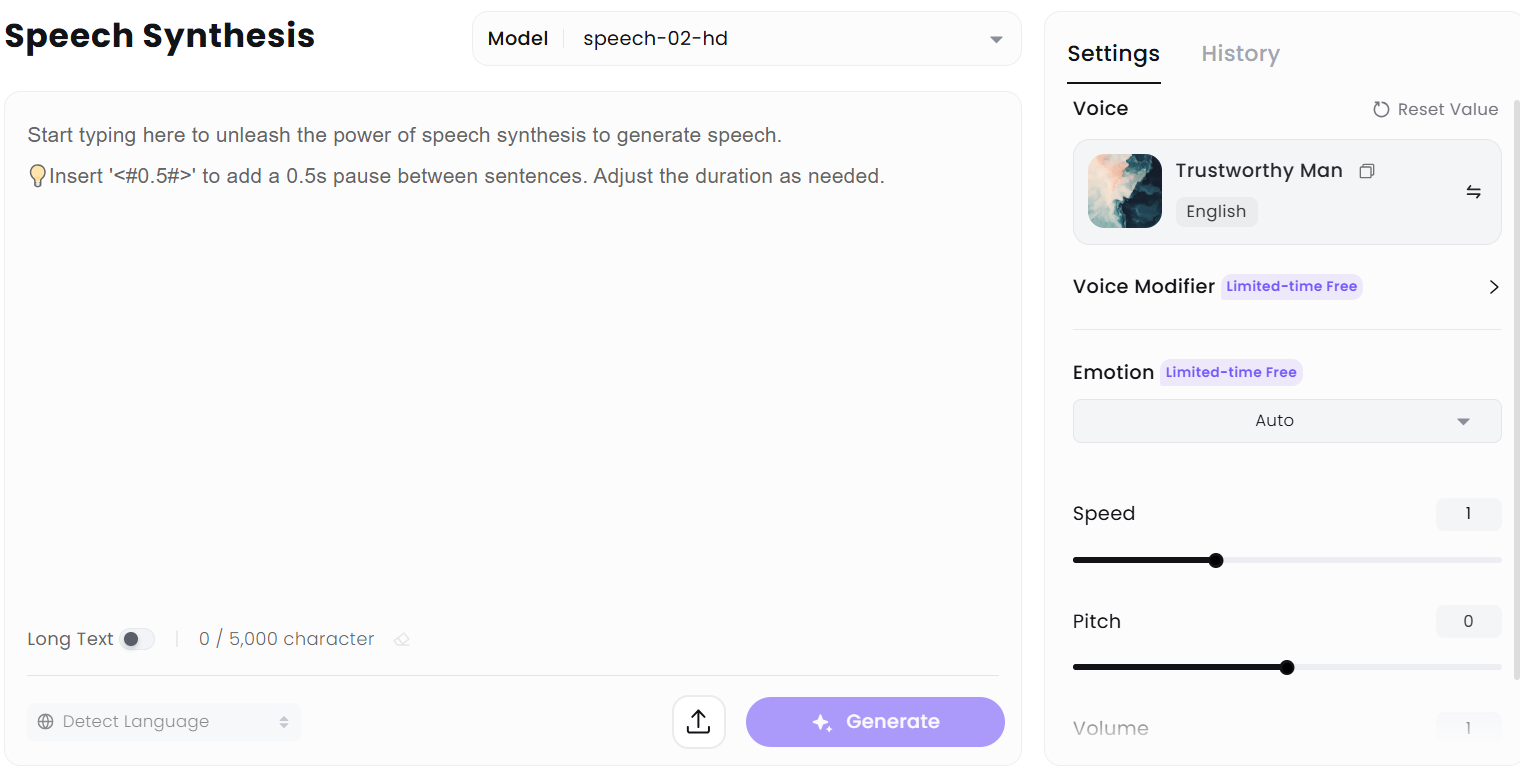
Task: Click the eraser clear-text icon
Action: [402, 640]
